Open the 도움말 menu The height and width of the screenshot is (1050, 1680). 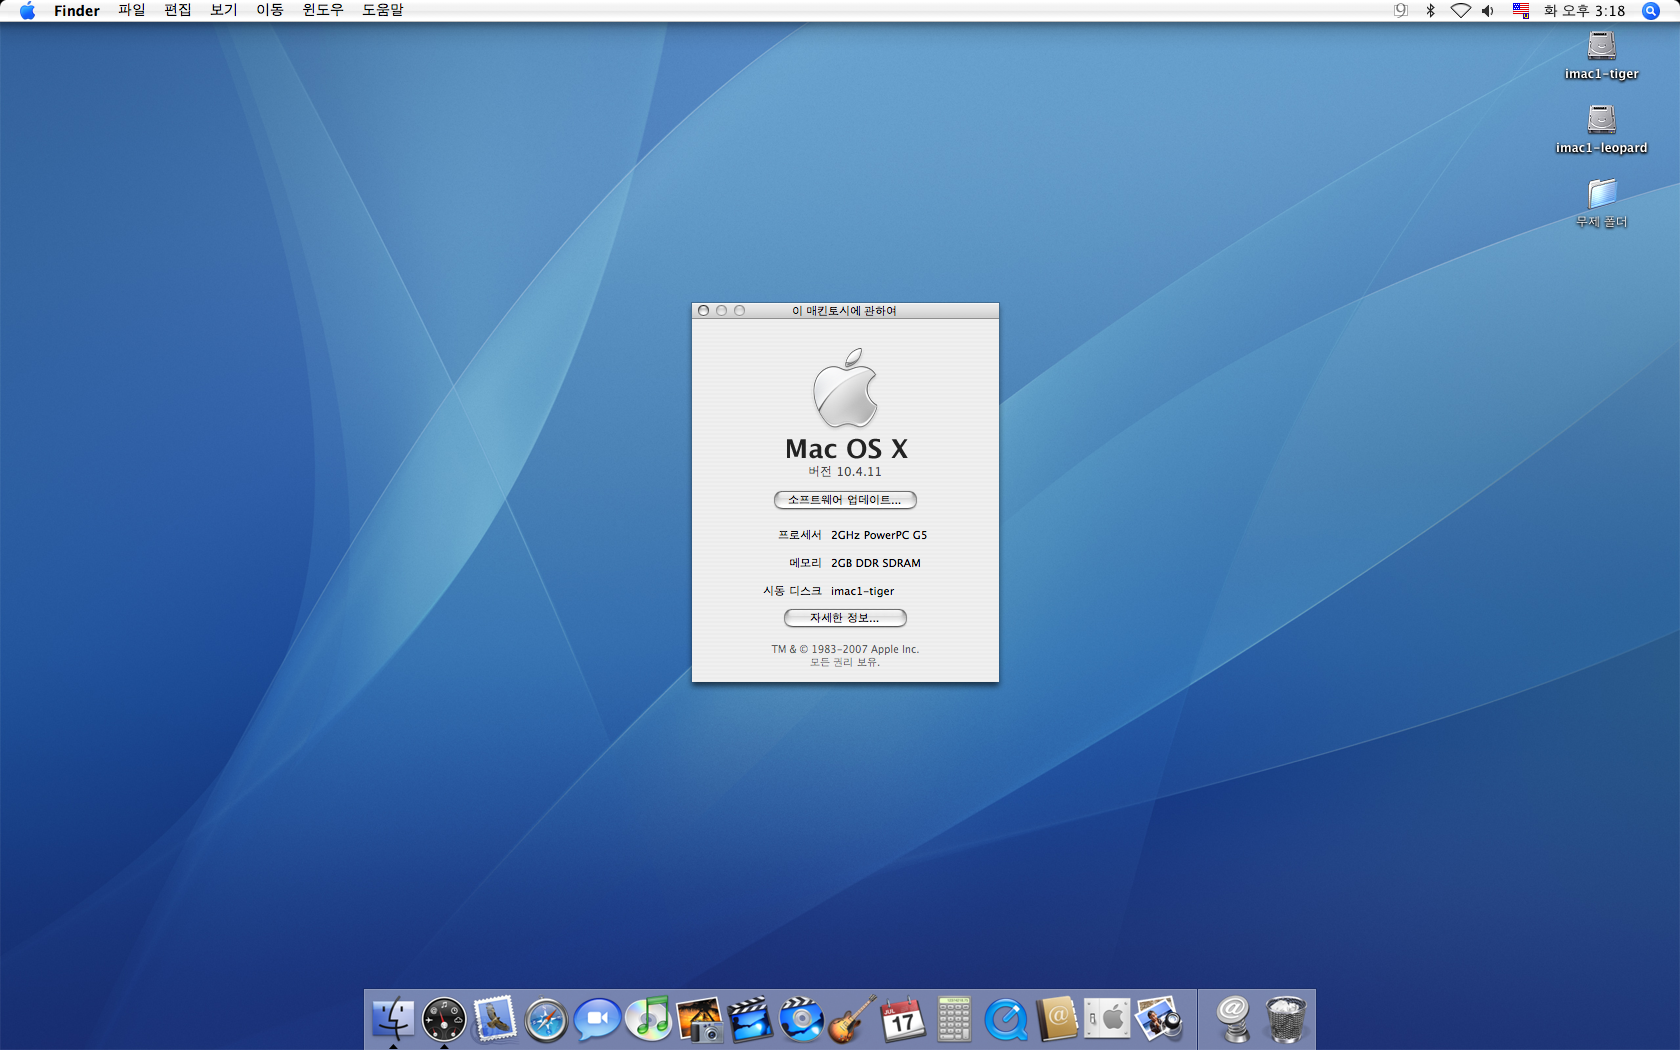click(x=383, y=11)
